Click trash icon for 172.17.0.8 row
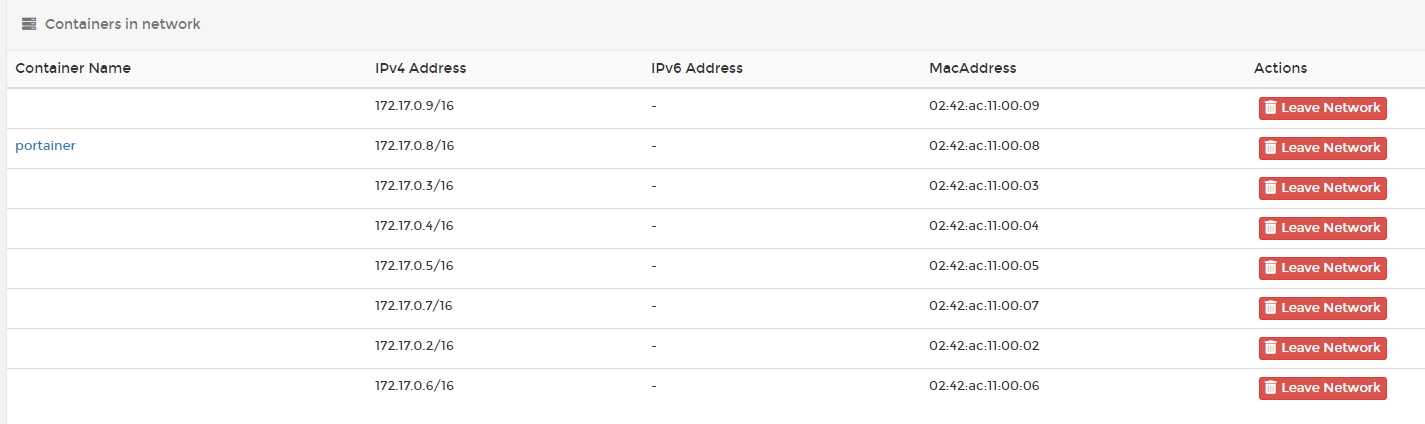The image size is (1425, 424). coord(1270,148)
